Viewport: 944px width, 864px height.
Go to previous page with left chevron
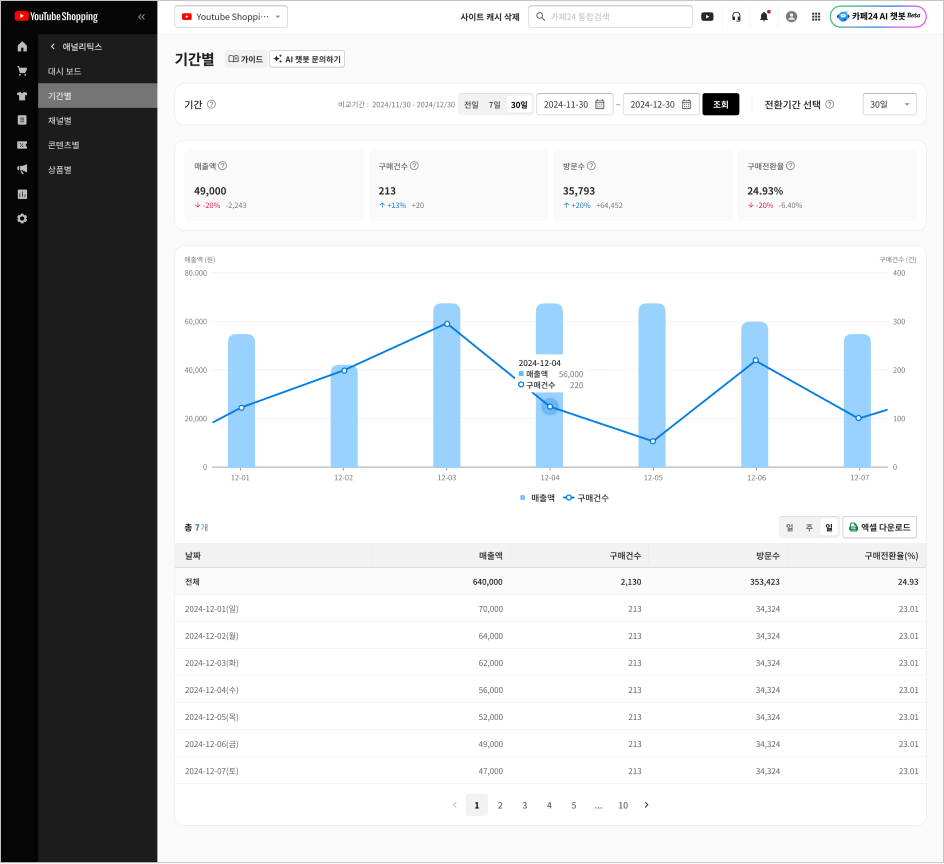pos(455,805)
